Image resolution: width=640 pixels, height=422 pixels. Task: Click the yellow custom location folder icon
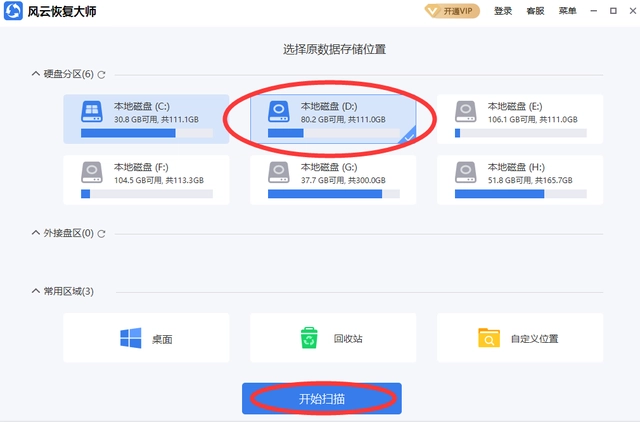(489, 338)
